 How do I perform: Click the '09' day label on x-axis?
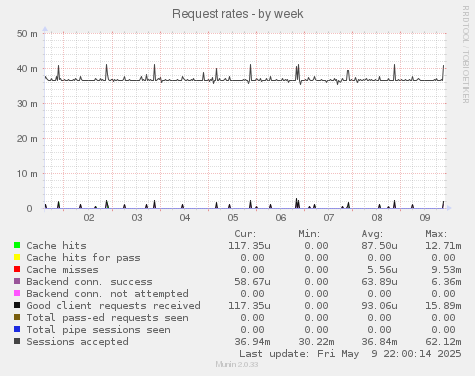425,218
